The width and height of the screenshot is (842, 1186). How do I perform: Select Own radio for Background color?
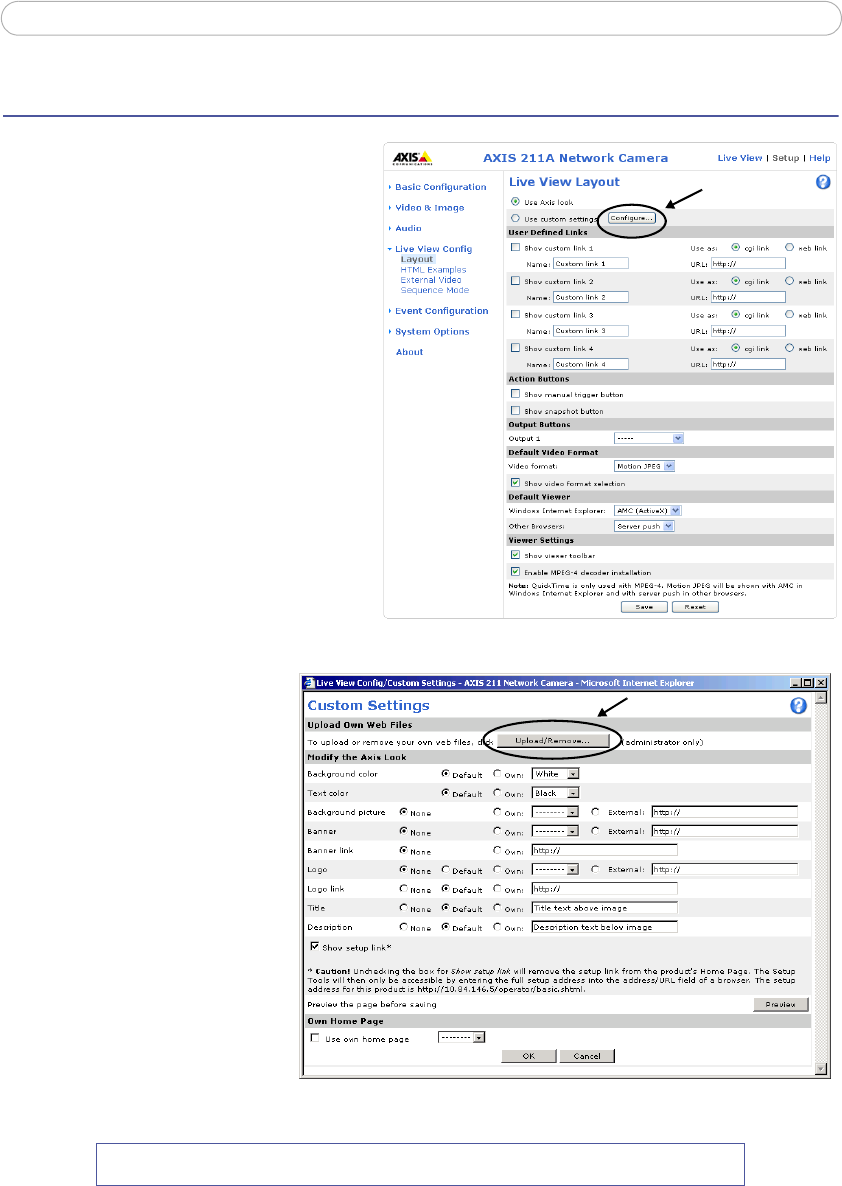[x=497, y=774]
